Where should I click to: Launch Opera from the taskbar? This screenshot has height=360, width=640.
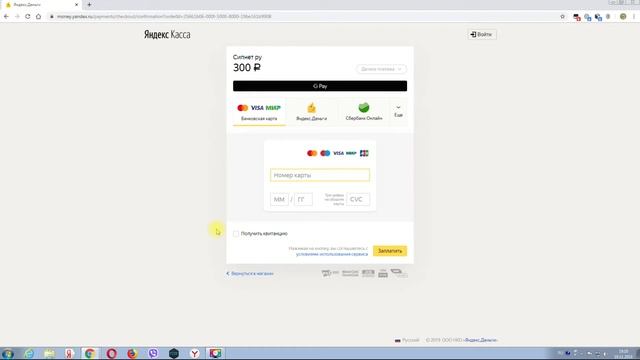point(111,353)
